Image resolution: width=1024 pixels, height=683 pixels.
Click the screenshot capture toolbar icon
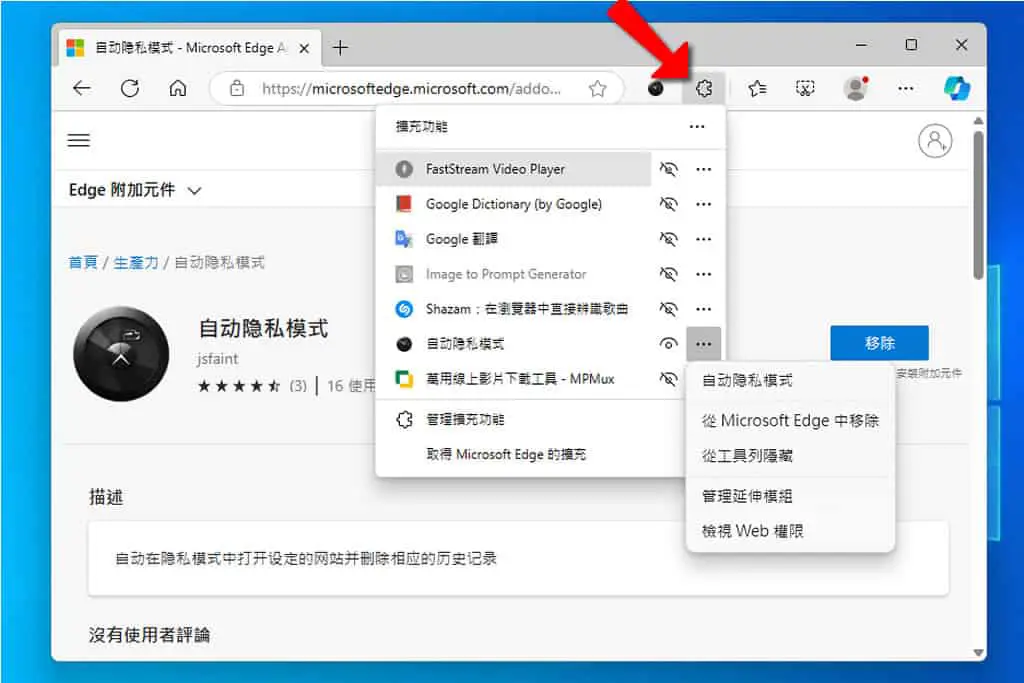pos(805,88)
